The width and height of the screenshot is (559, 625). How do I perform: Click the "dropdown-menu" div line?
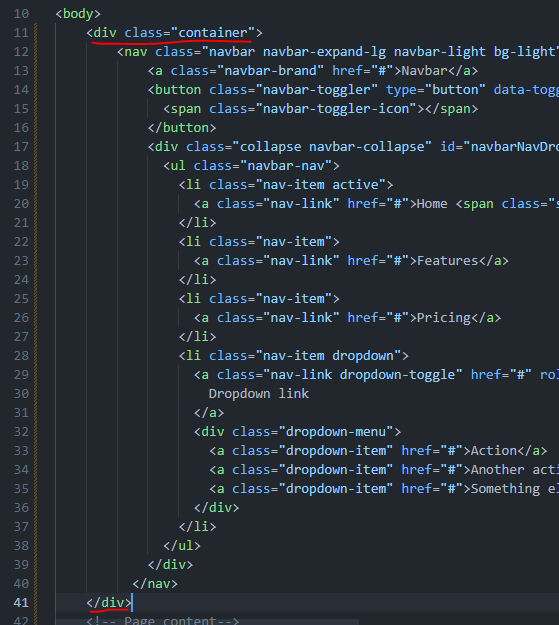pos(297,432)
